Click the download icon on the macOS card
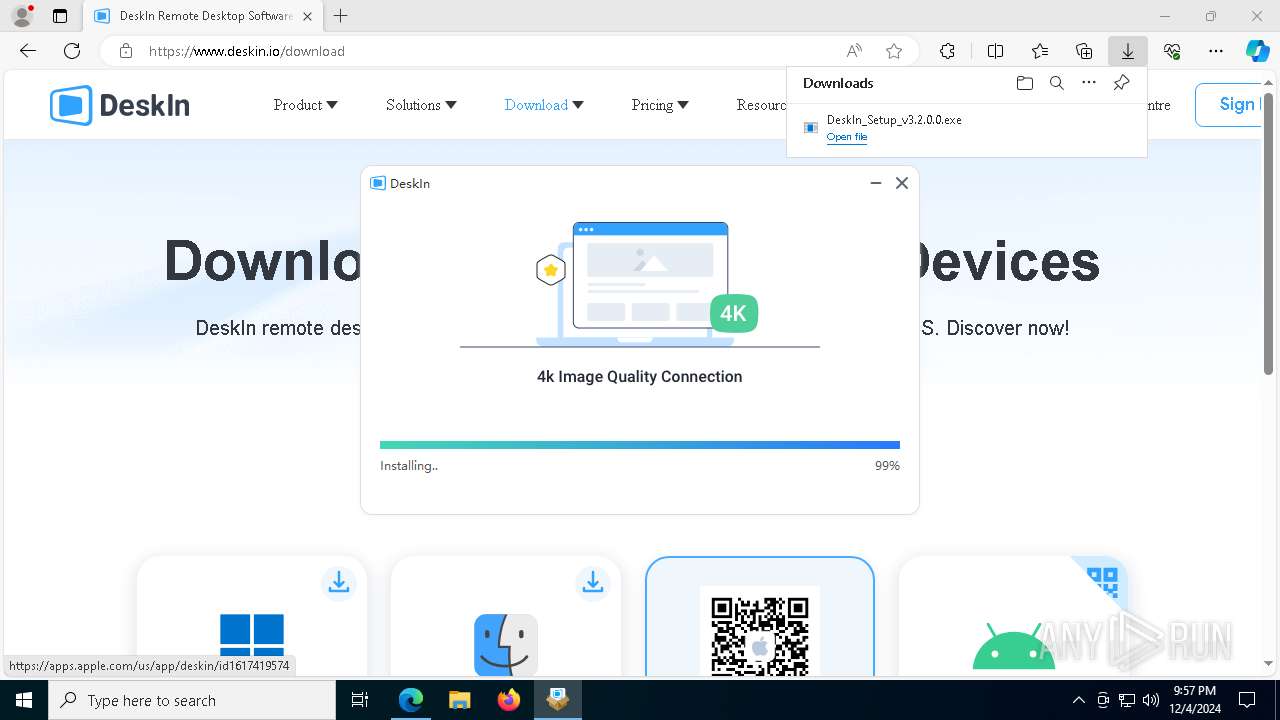The image size is (1280, 720). [593, 583]
